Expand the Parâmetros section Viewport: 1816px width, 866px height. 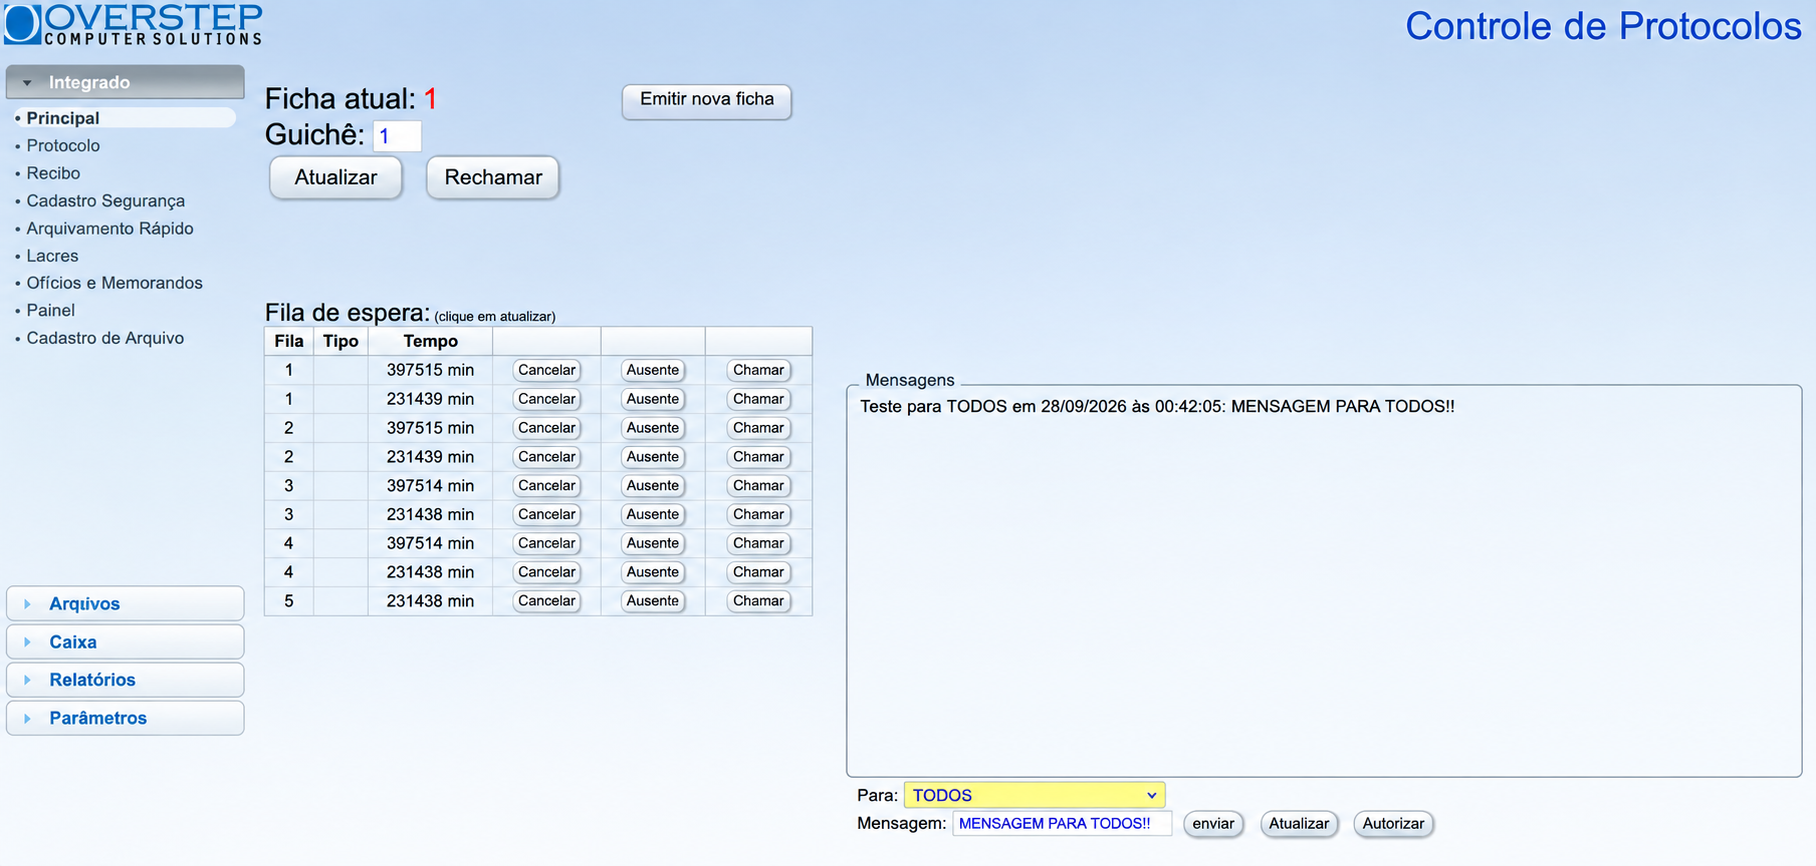click(x=125, y=718)
